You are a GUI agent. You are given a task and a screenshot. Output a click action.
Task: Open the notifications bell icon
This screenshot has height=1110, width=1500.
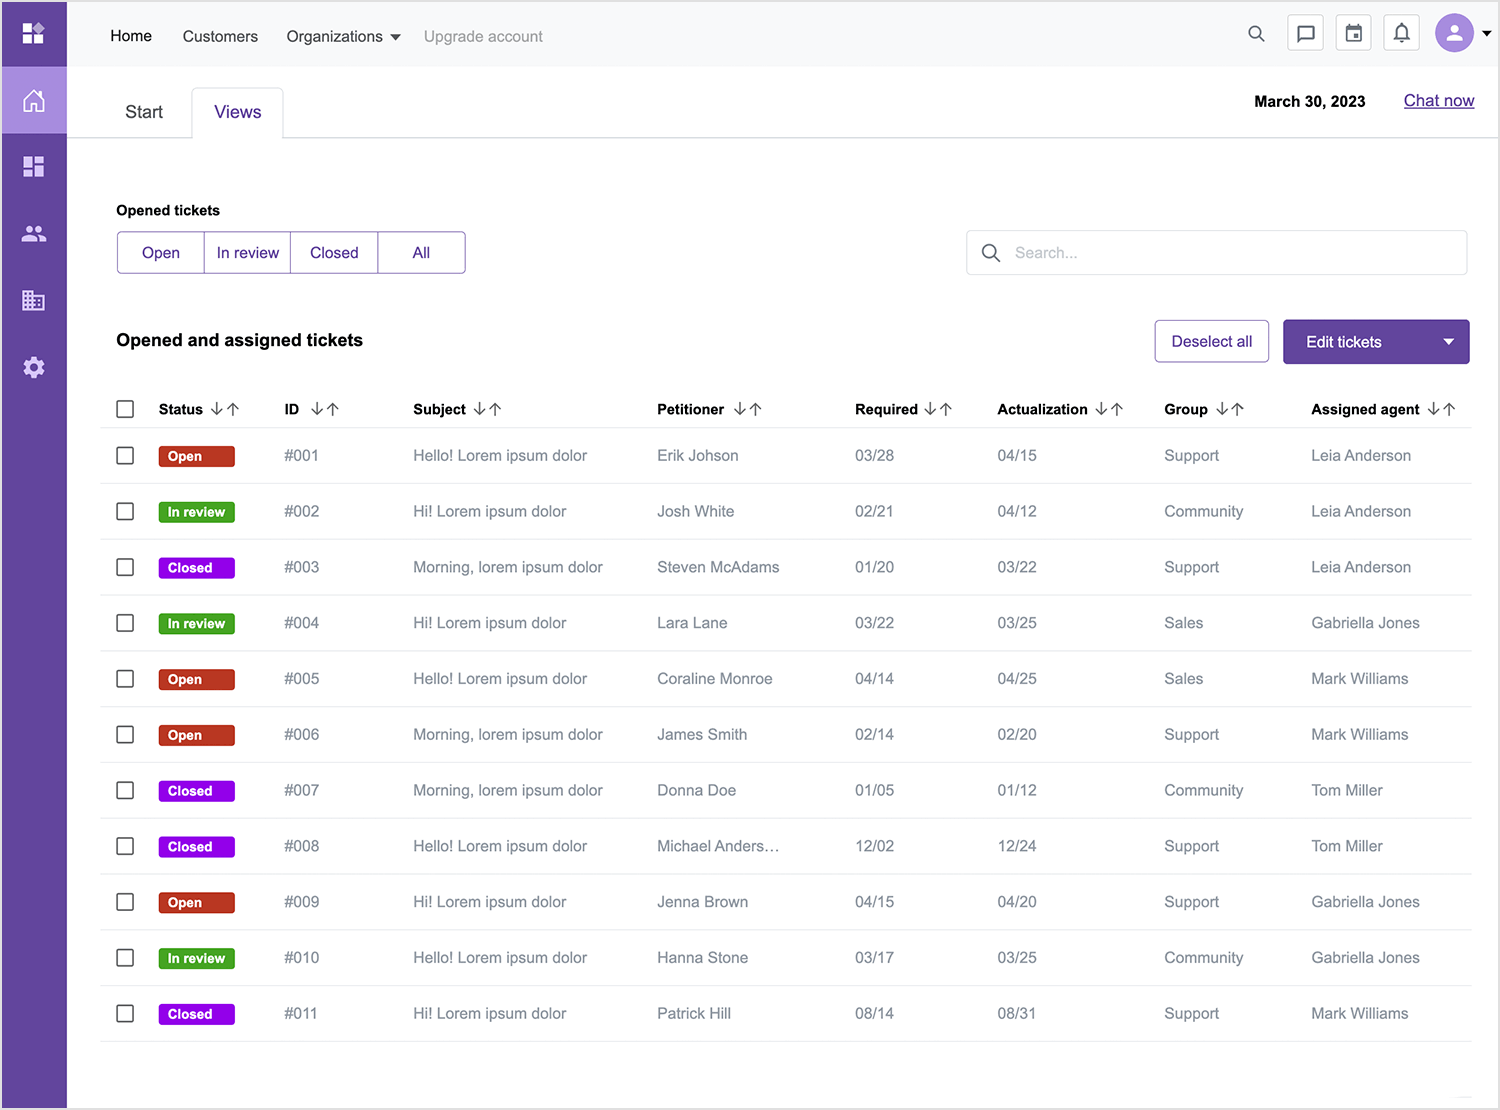[x=1401, y=33]
